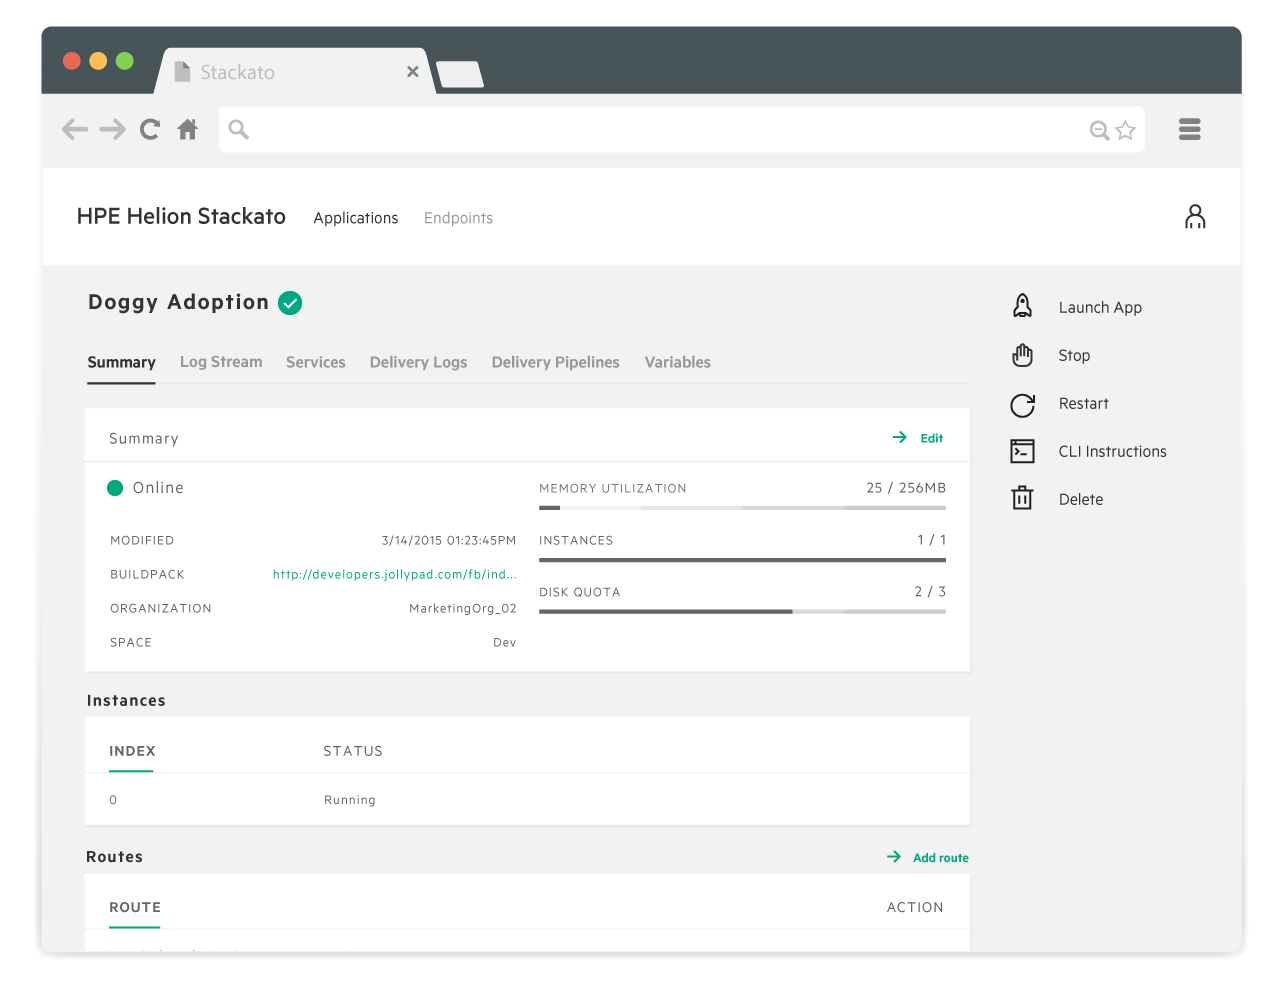Click the ROUTE column header
Viewport: 1280px width, 992px height.
pyautogui.click(x=135, y=907)
